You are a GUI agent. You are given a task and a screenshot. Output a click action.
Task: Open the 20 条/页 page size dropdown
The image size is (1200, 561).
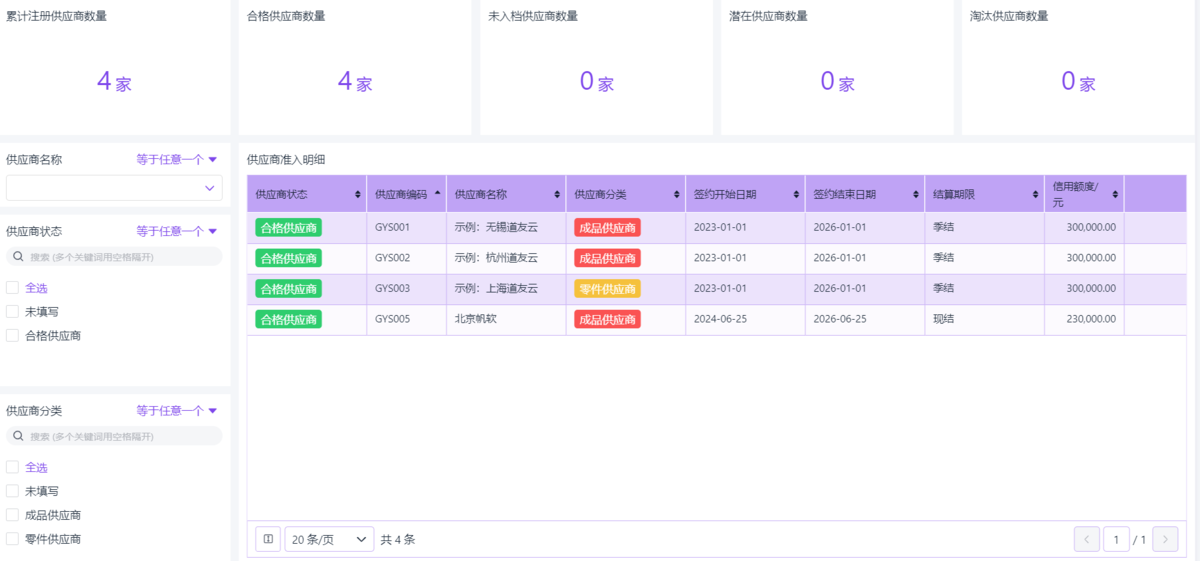[329, 539]
